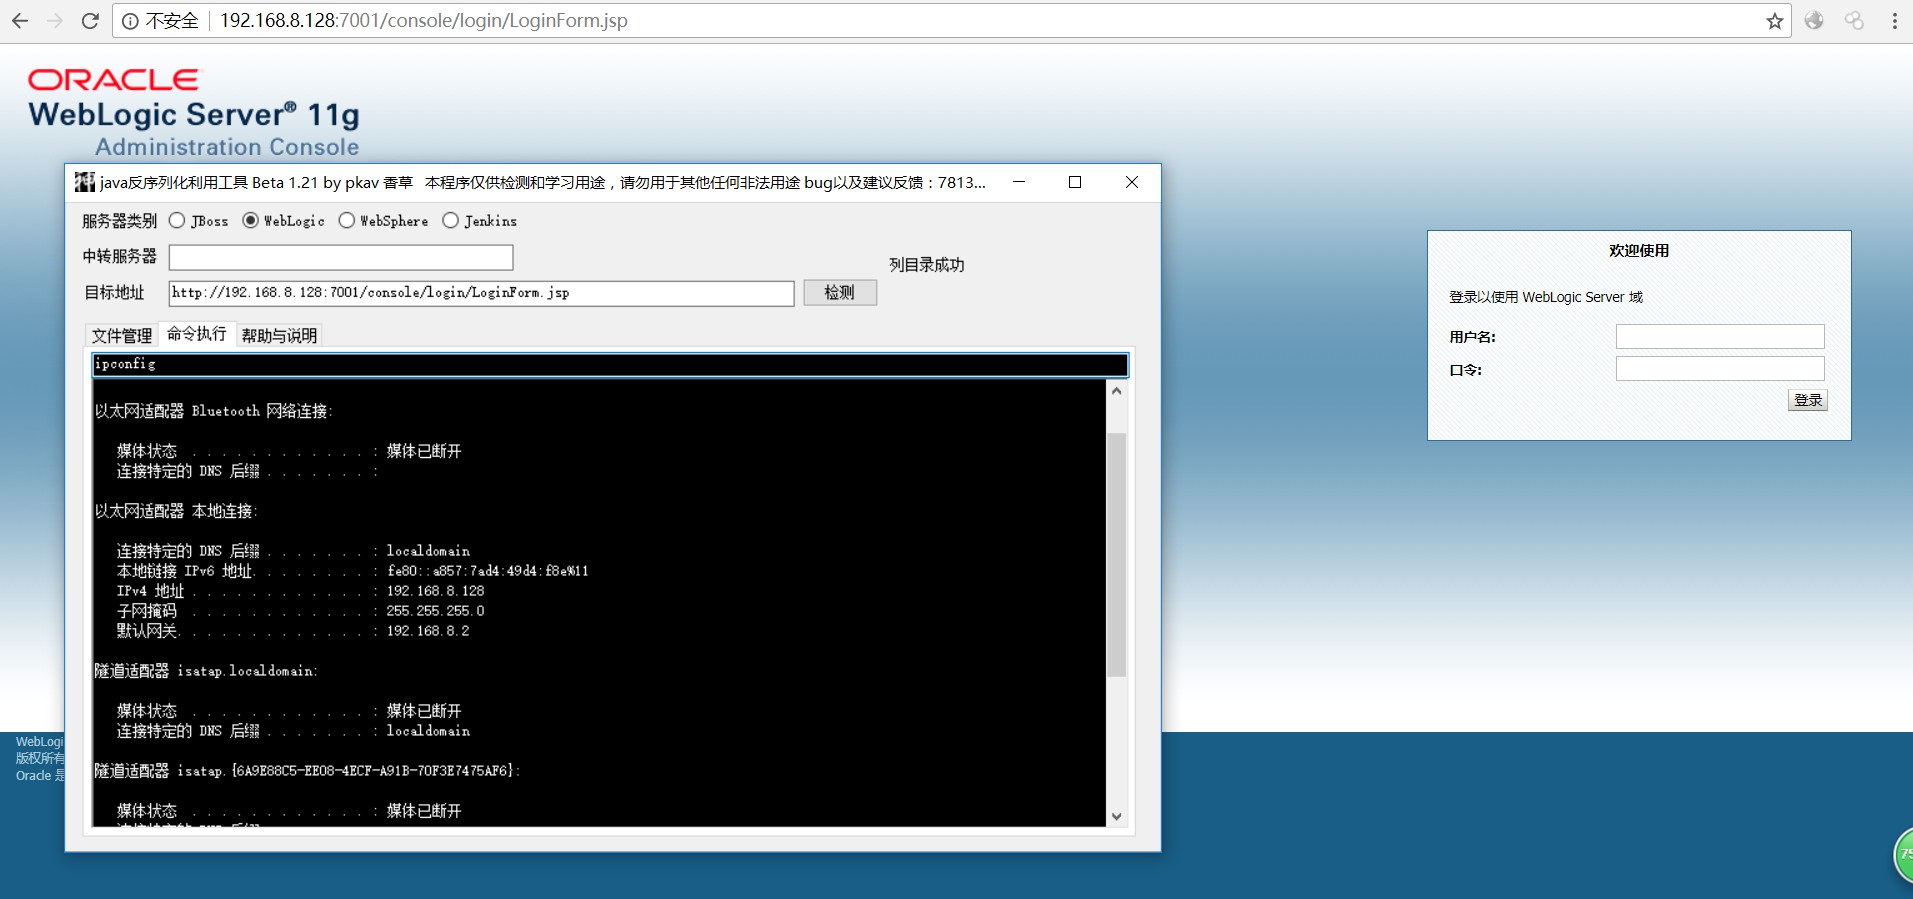This screenshot has height=899, width=1913.
Task: Open the first browser extension icon
Action: click(1814, 21)
